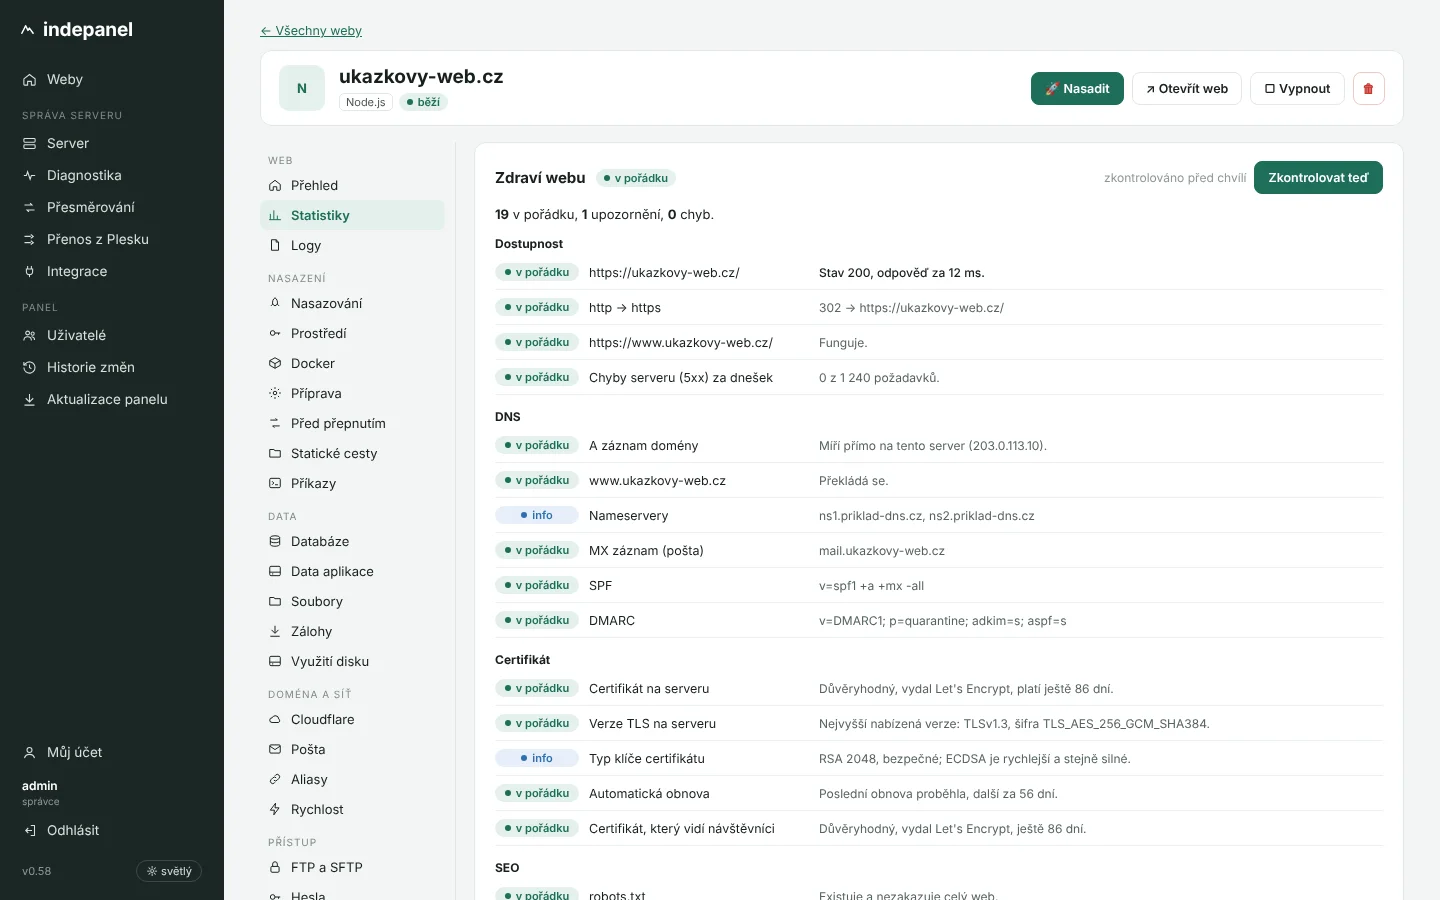Viewport: 1440px width, 900px height.
Task: Open the Docker section icon
Action: click(275, 363)
